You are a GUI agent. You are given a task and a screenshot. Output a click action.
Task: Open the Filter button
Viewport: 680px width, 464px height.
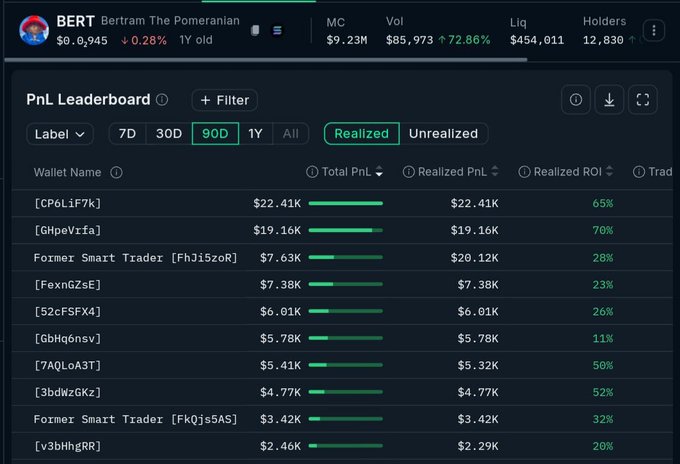tap(225, 100)
